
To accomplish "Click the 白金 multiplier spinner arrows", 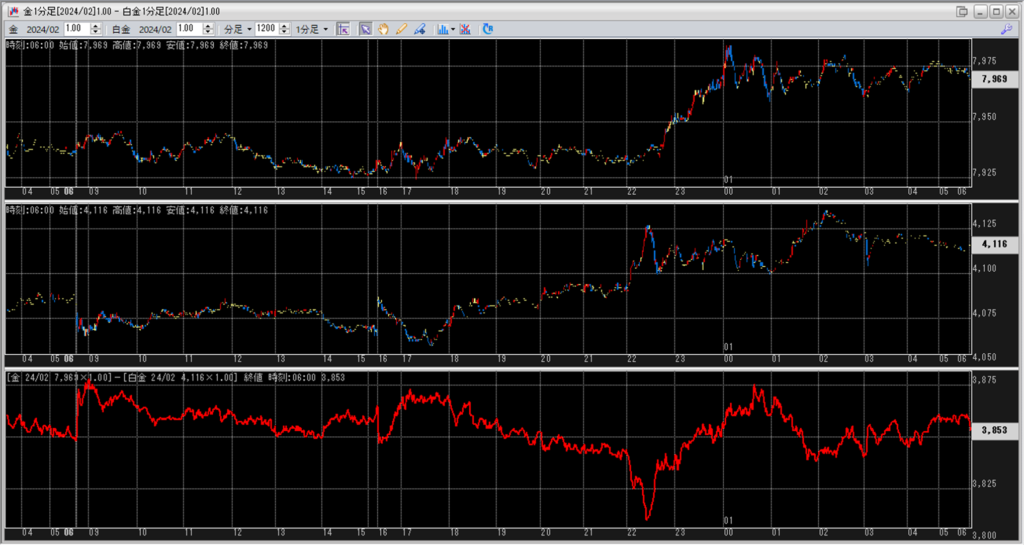I will [x=209, y=29].
